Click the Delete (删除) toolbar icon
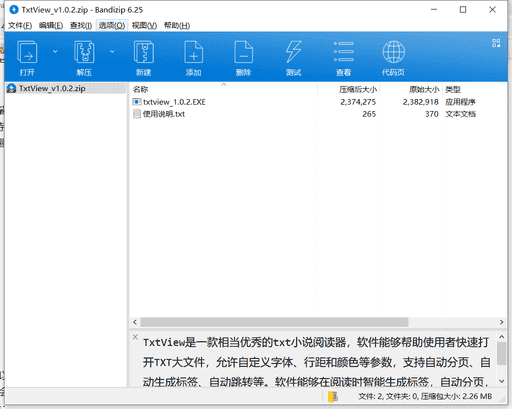The image size is (512, 409). tap(244, 52)
